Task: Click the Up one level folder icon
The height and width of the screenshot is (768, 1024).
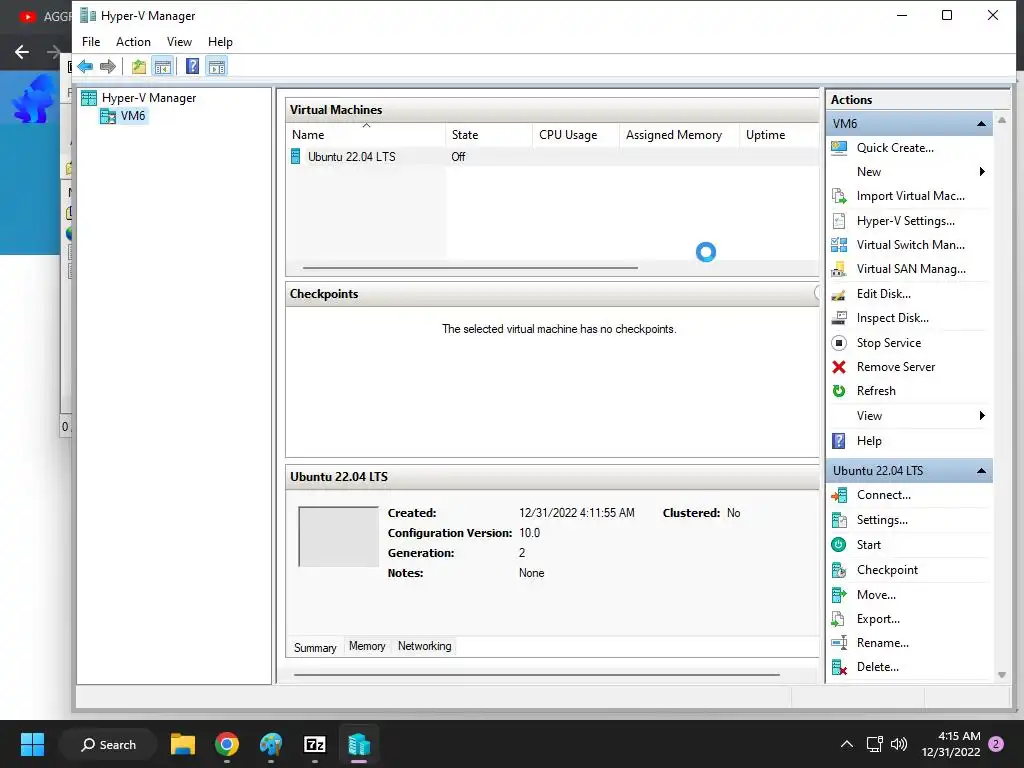Action: (x=138, y=66)
